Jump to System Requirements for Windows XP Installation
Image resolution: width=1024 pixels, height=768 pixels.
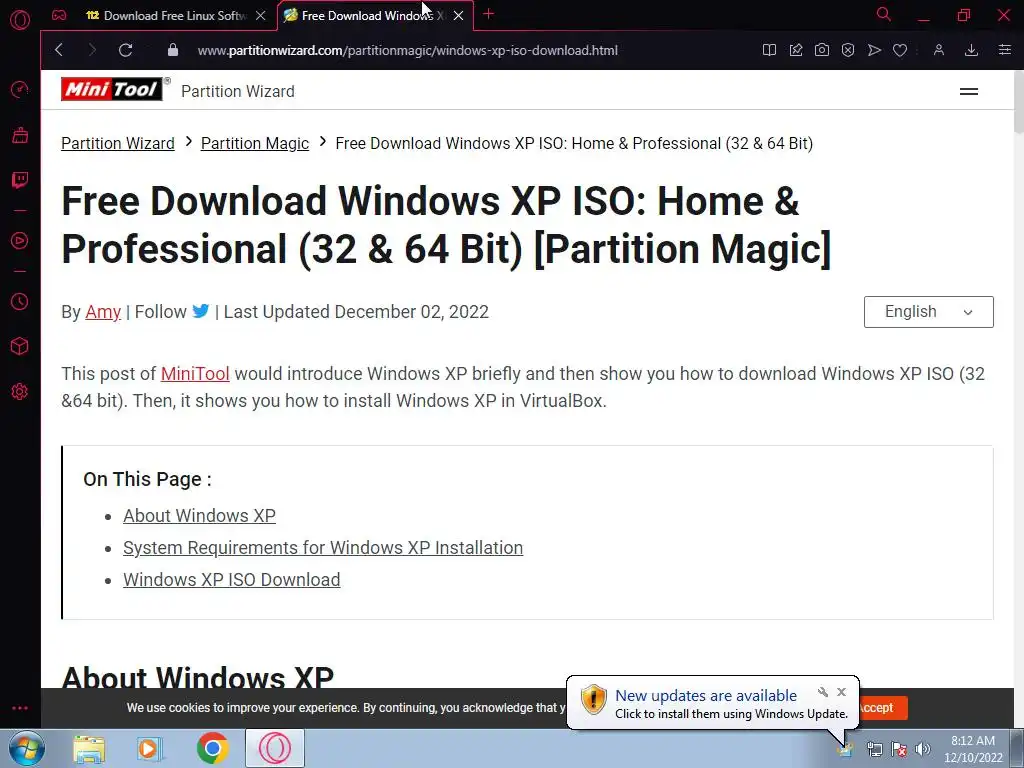pyautogui.click(x=323, y=547)
